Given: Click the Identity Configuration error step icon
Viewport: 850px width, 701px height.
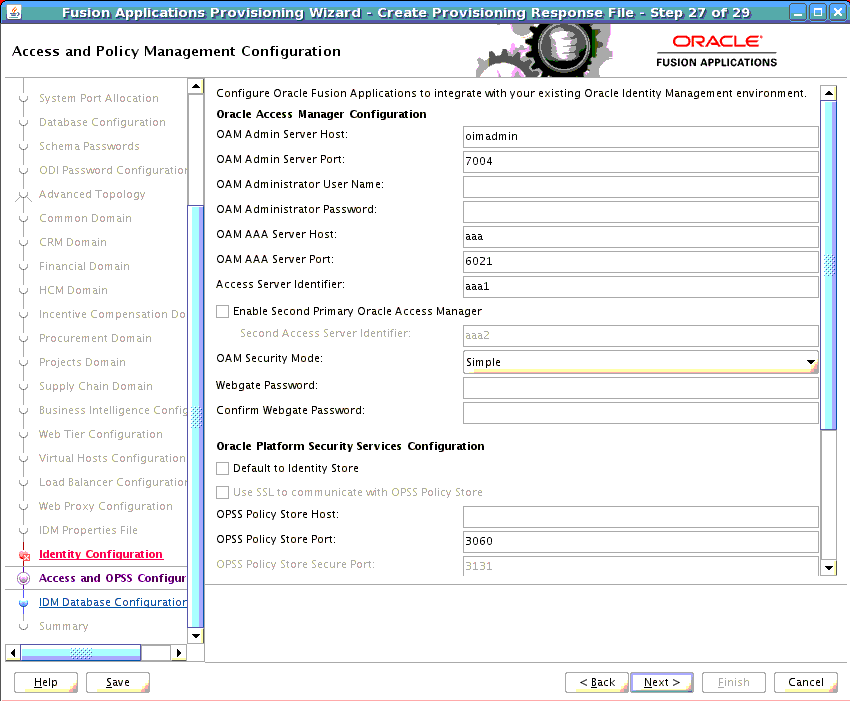Looking at the screenshot, I should click(x=24, y=555).
